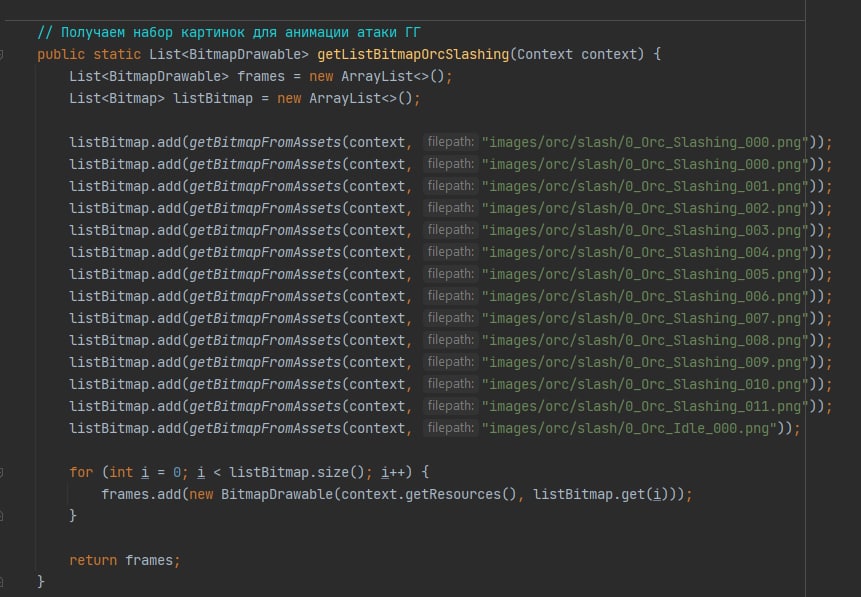This screenshot has height=597, width=861.
Task: Click the string 0_Orc_Slashing_003.png
Action: tap(645, 230)
